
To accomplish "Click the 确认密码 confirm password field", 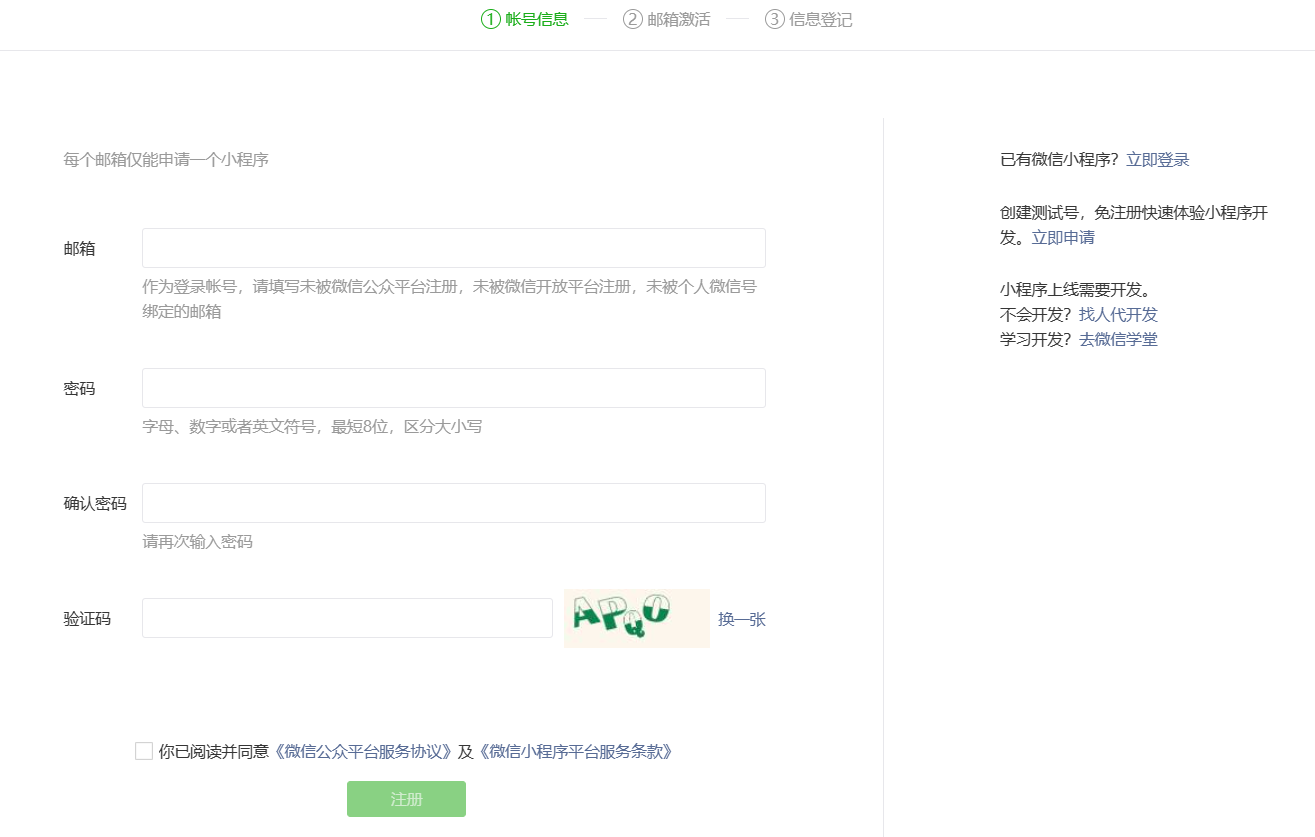I will pyautogui.click(x=454, y=503).
